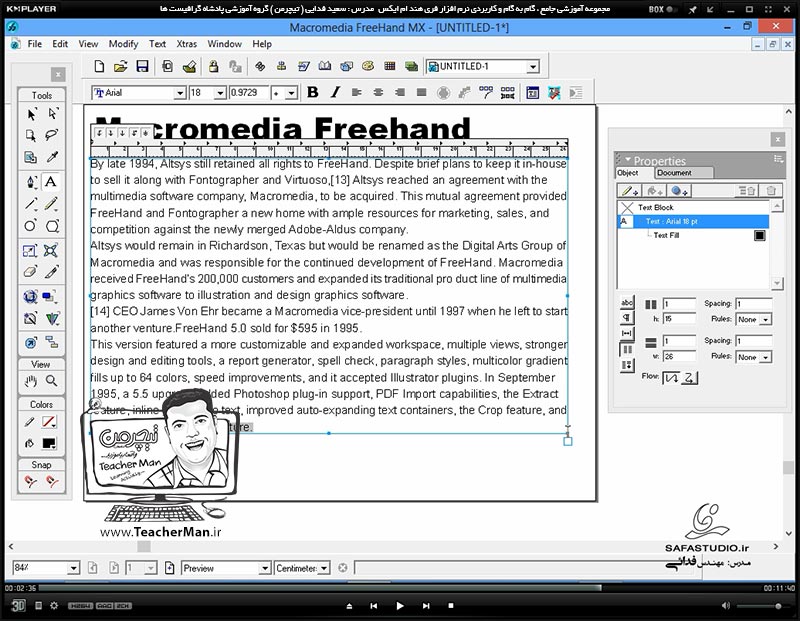Image resolution: width=800 pixels, height=621 pixels.
Task: Select the Text : Arial 18 pt row
Action: coord(692,221)
